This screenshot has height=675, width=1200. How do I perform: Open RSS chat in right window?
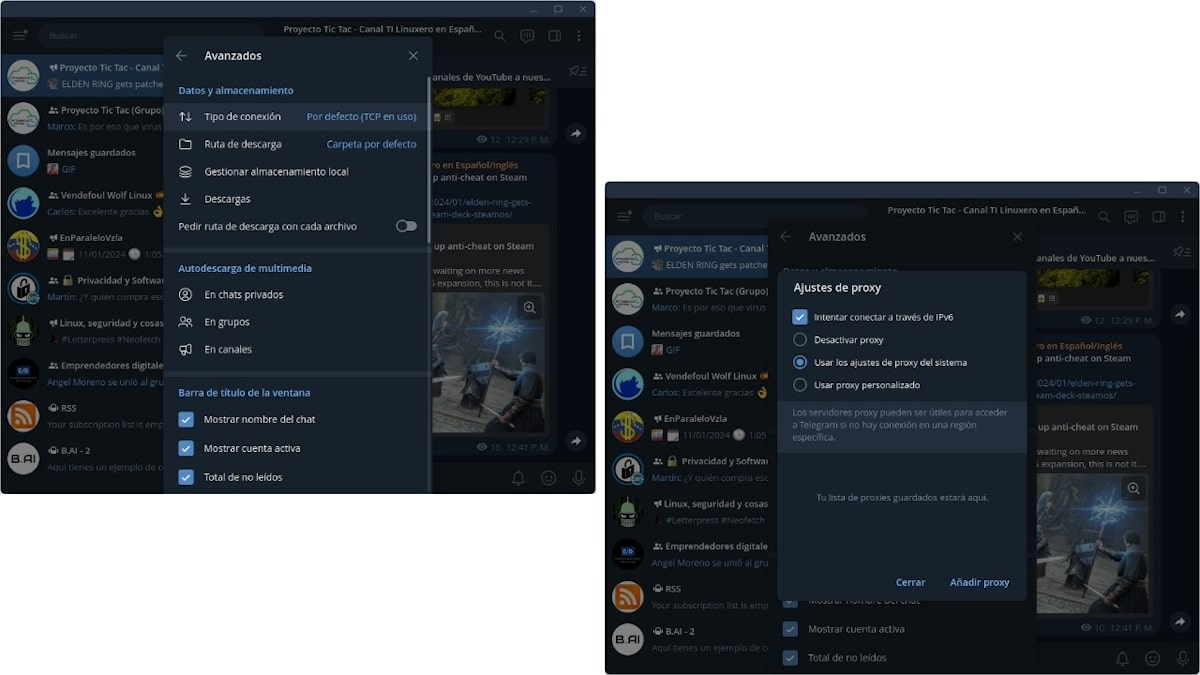click(687, 596)
